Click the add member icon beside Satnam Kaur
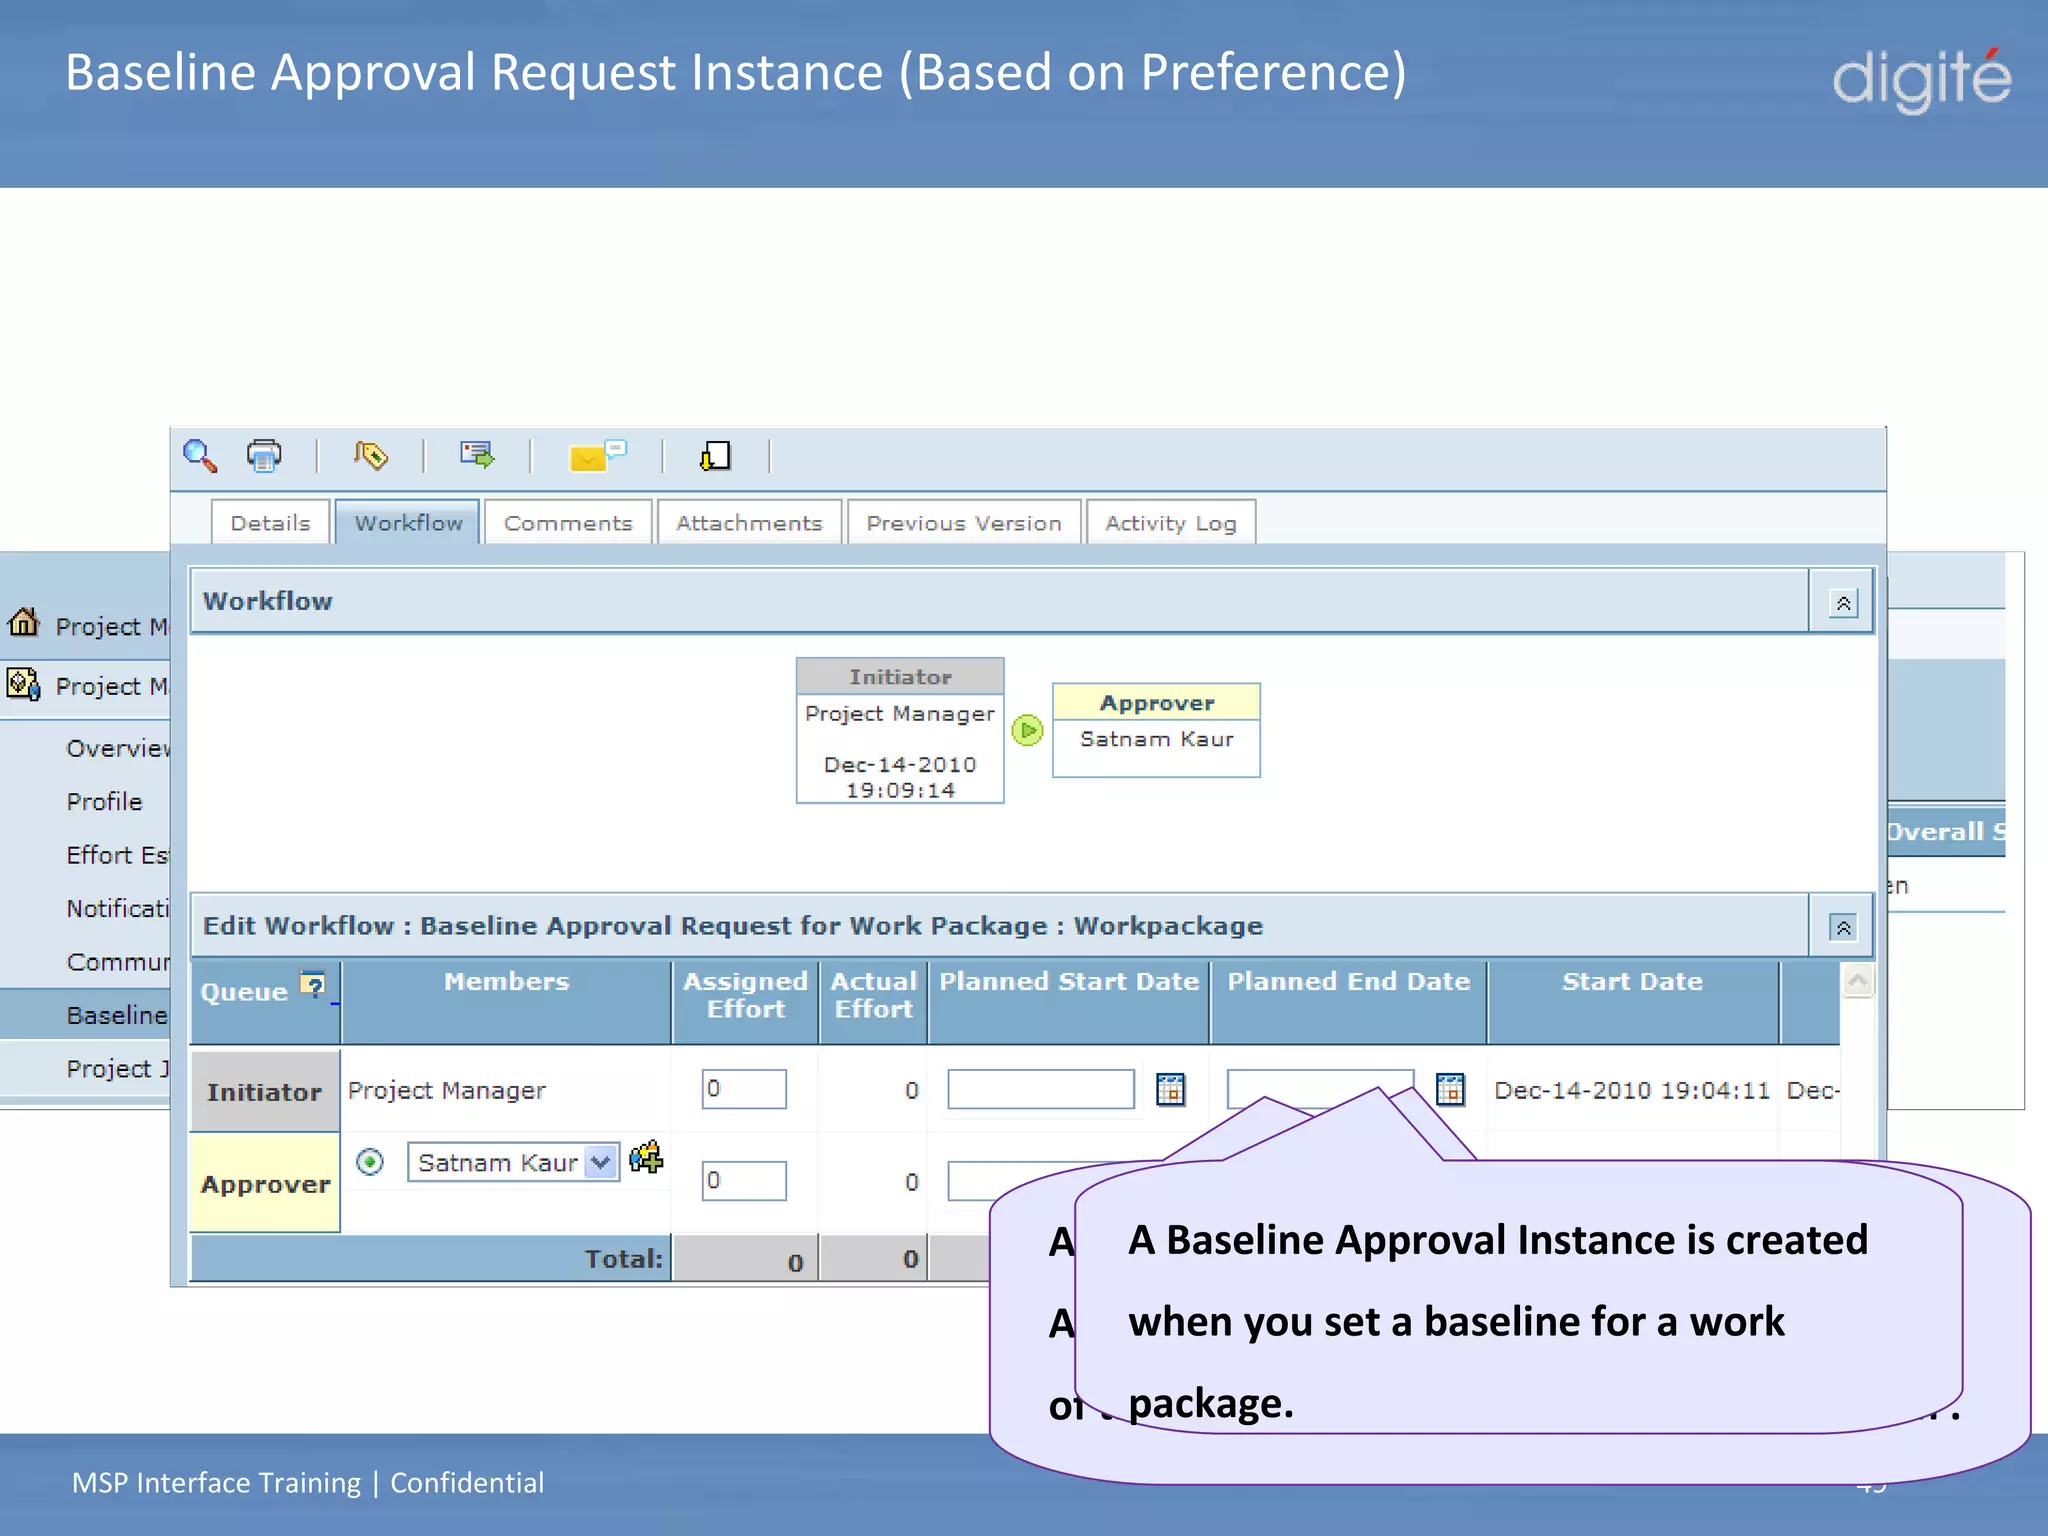 pyautogui.click(x=646, y=1157)
